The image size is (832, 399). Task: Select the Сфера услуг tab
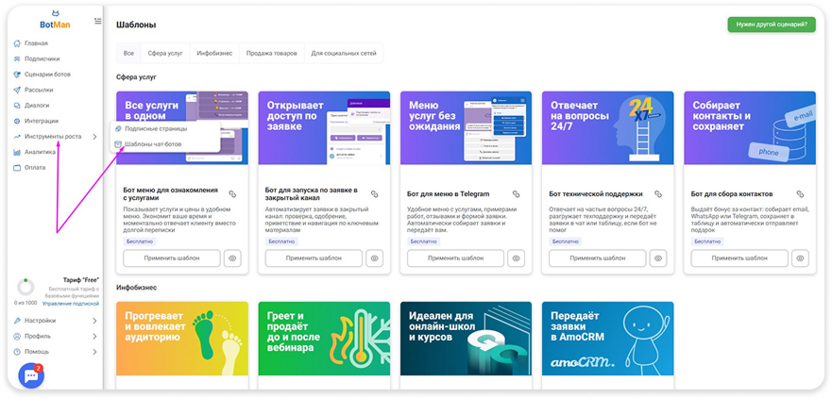[165, 54]
